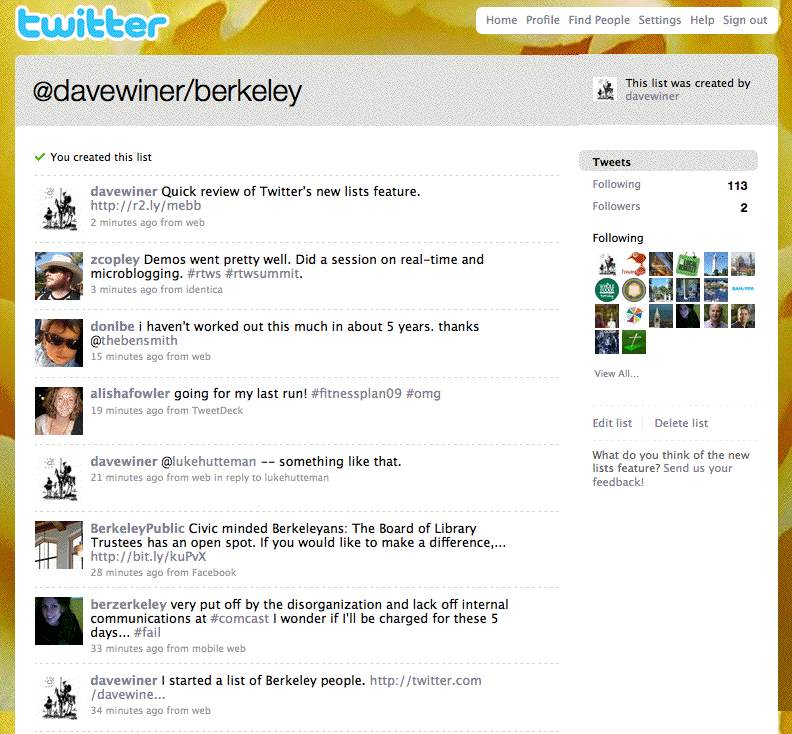
Task: Open the Settings page
Action: (x=659, y=20)
